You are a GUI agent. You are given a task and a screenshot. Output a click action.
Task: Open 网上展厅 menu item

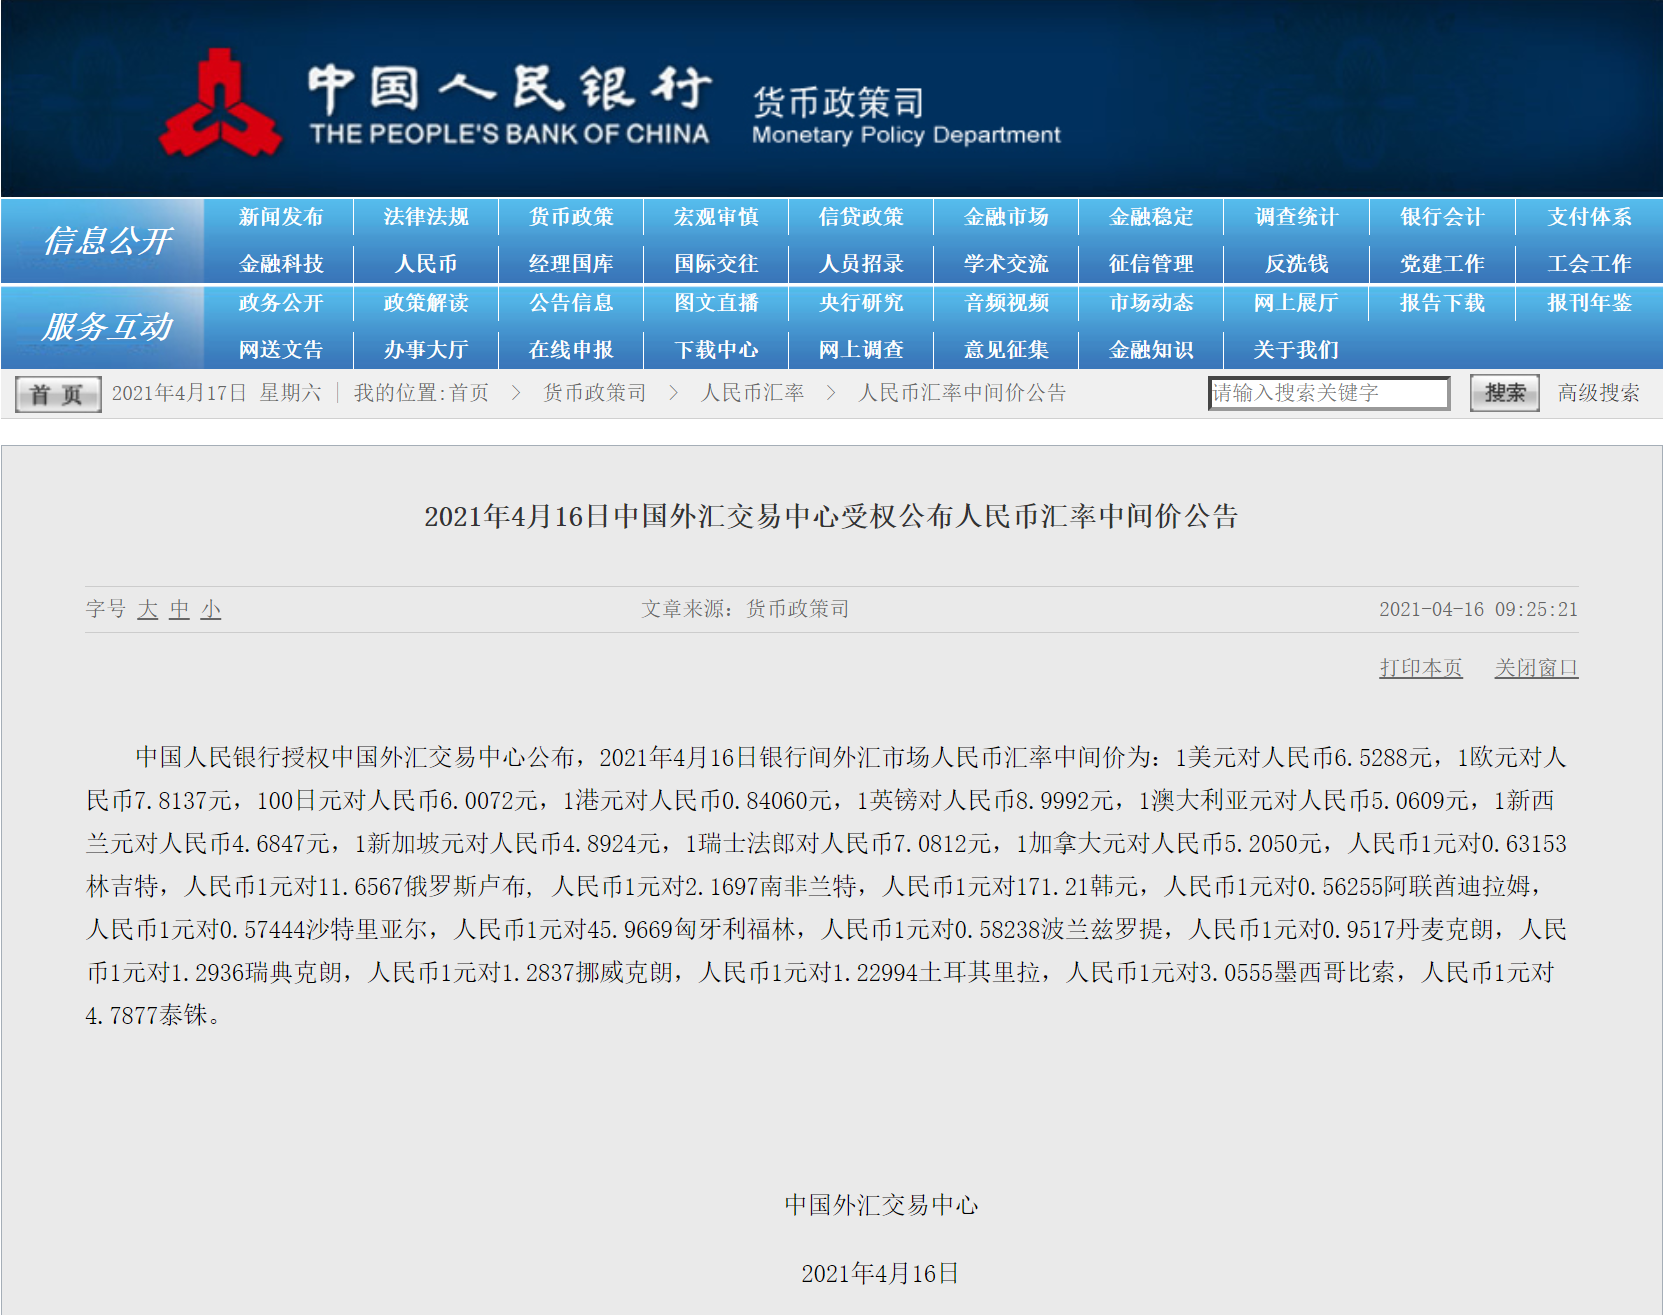pyautogui.click(x=1296, y=303)
